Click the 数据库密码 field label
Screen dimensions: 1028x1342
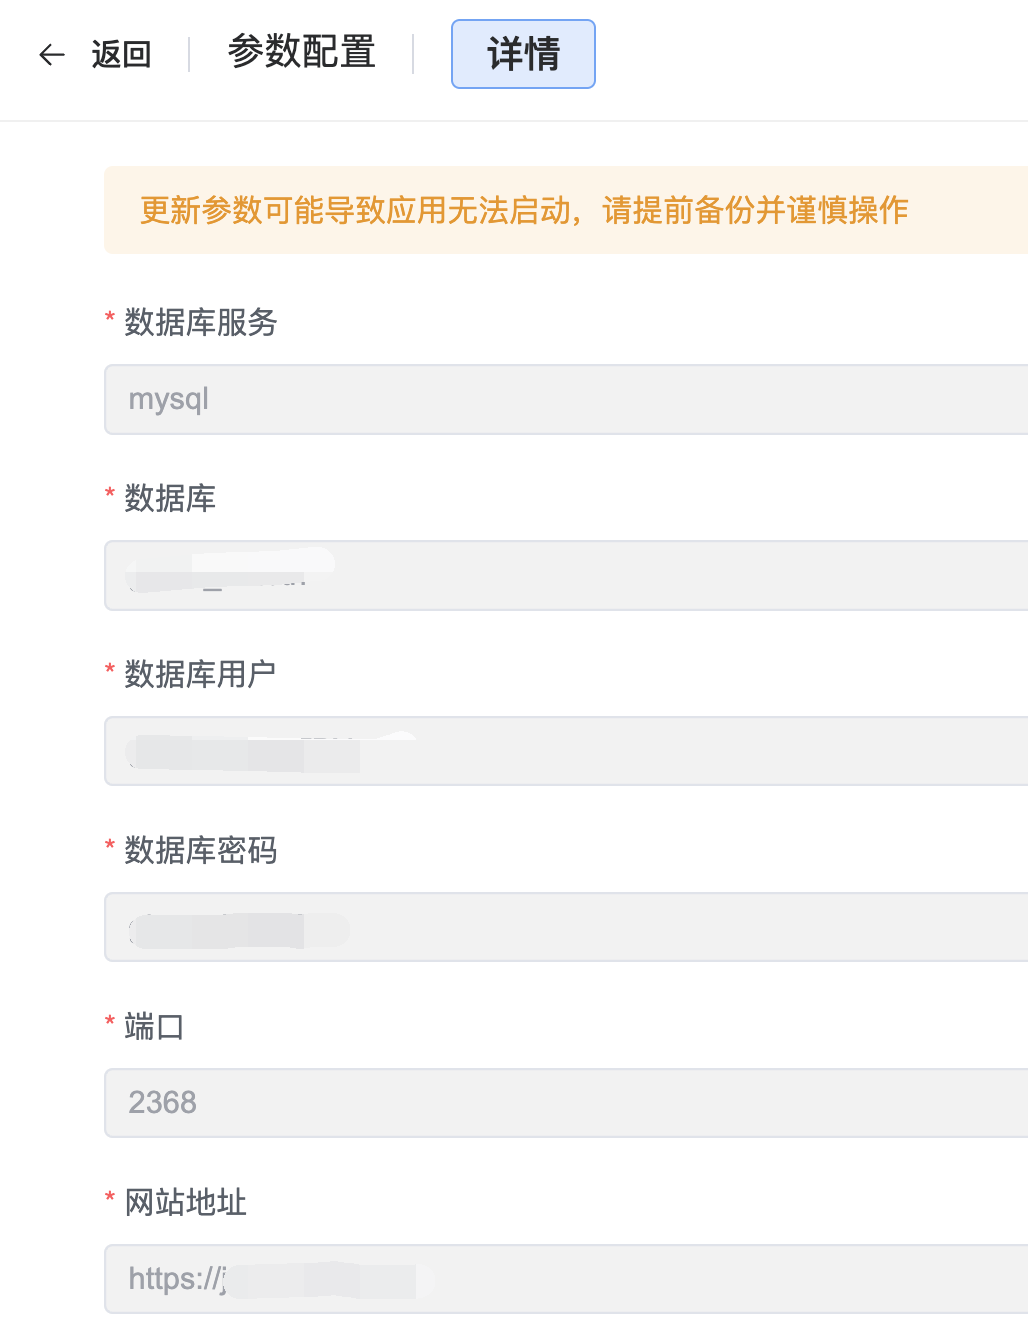(200, 851)
